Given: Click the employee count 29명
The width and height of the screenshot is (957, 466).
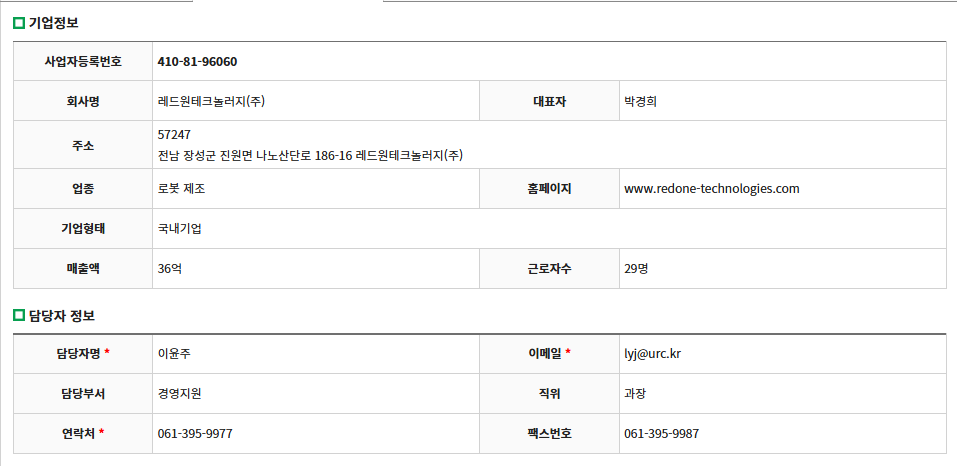Looking at the screenshot, I should coord(637,269).
